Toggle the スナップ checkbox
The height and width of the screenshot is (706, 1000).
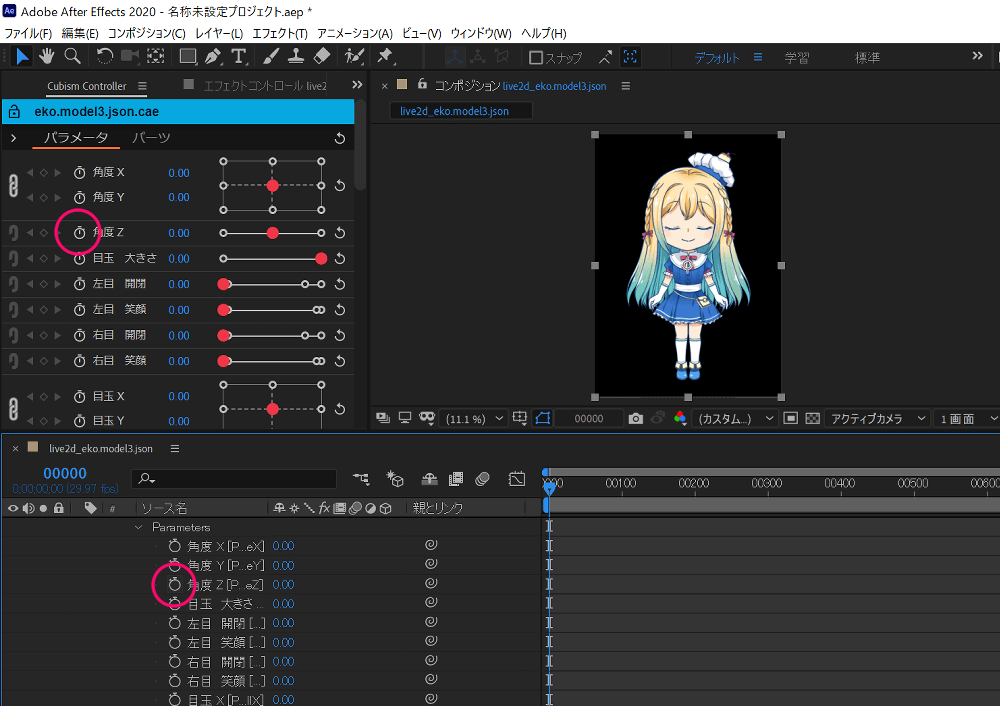click(x=536, y=58)
